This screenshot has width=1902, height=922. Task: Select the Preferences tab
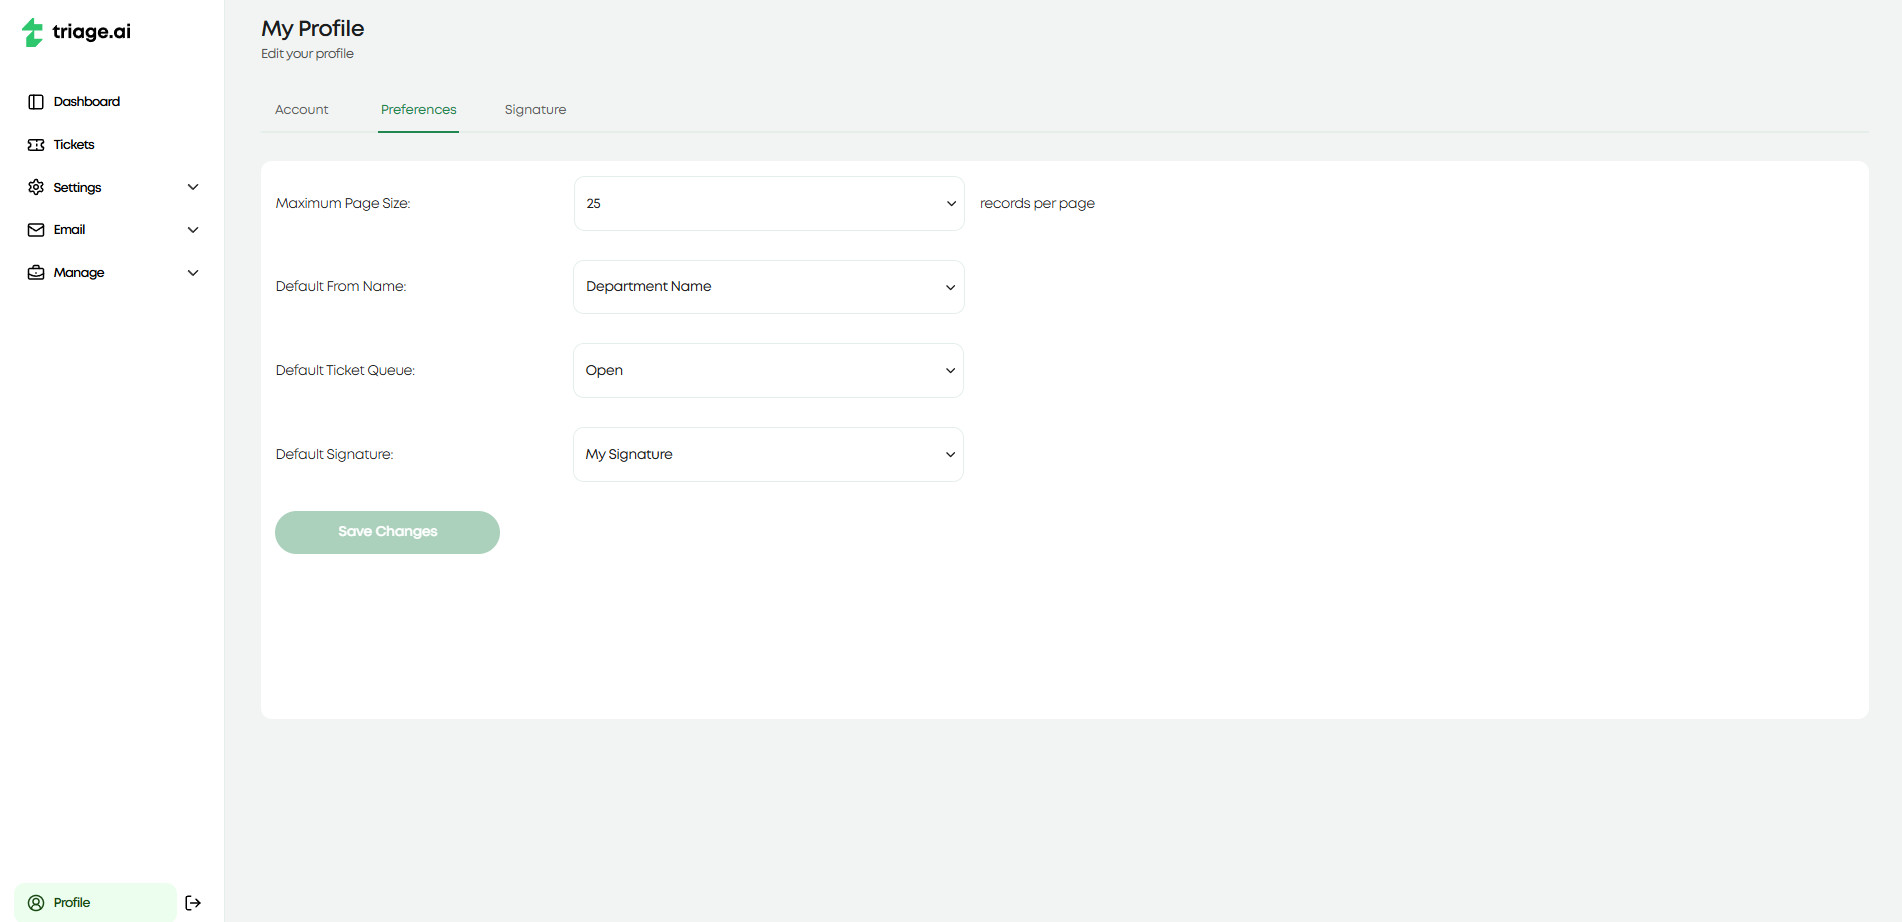point(418,109)
